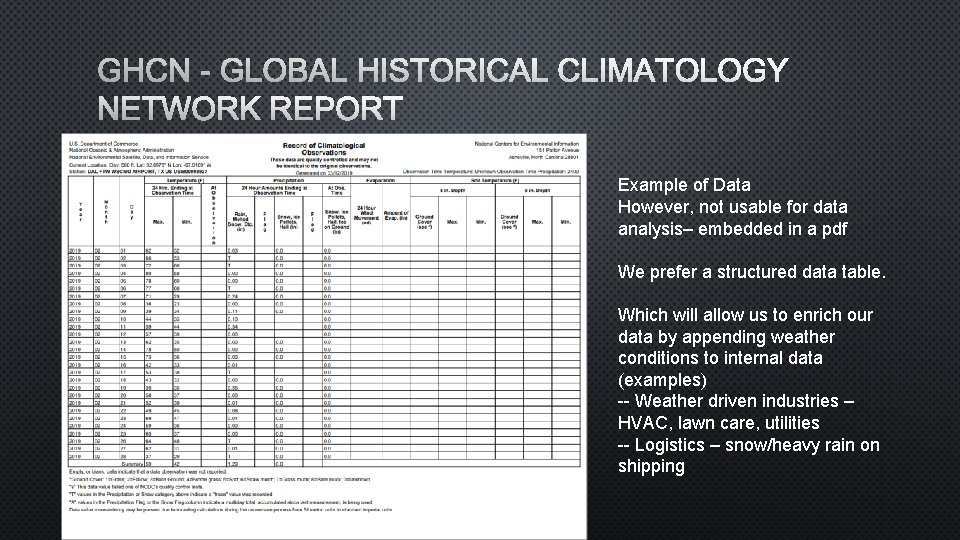Click 'U.S. Department of Commerce' in the report header
The height and width of the screenshot is (540, 960).
[x=103, y=144]
